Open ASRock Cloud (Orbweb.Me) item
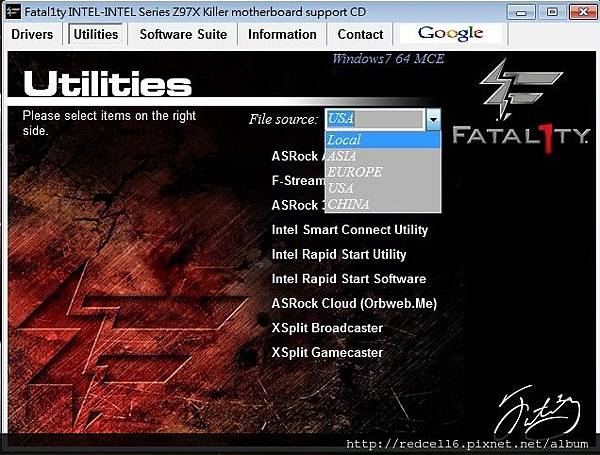Screen dimensions: 600x455 tap(354, 303)
